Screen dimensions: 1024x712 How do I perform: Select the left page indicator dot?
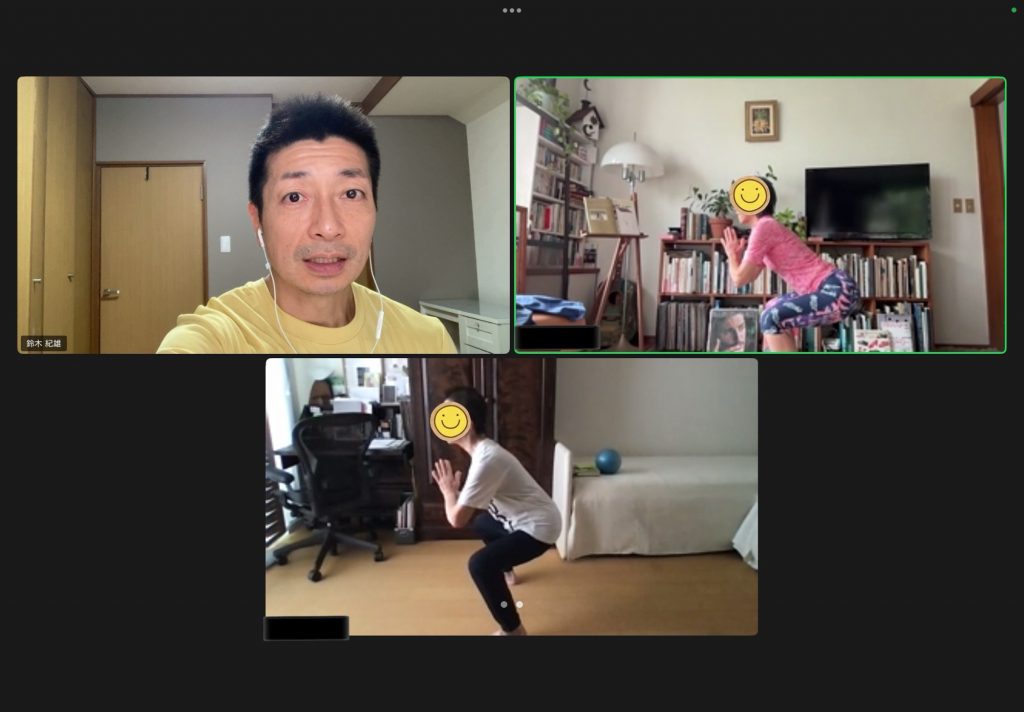(x=503, y=604)
